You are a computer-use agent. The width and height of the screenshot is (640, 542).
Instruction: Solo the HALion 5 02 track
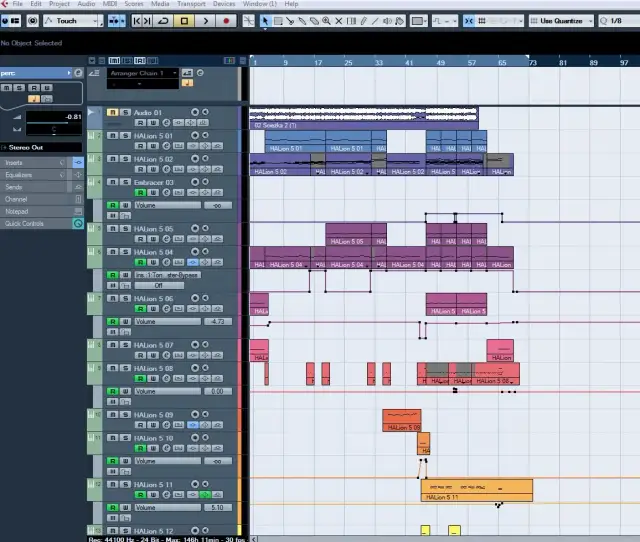[x=125, y=159]
